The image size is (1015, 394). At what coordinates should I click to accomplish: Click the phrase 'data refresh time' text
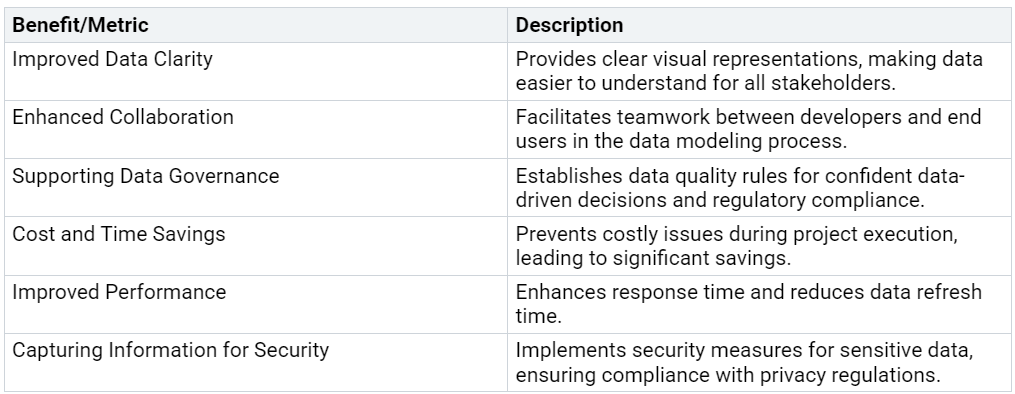pyautogui.click(x=749, y=304)
